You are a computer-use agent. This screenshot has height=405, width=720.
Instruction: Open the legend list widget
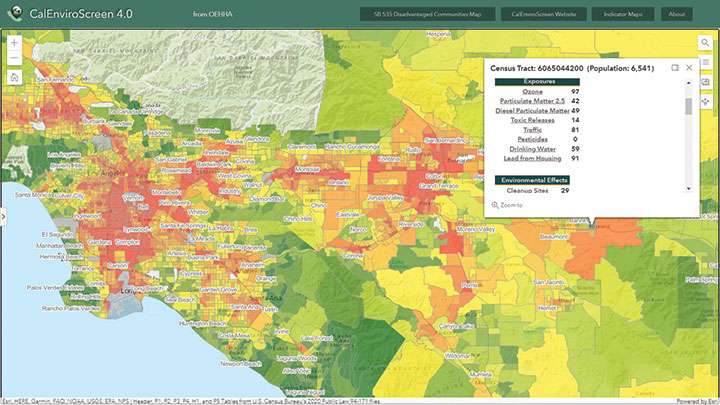pyautogui.click(x=705, y=63)
